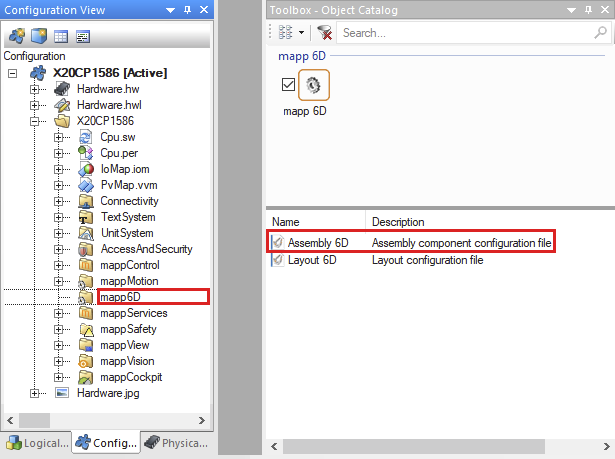Click the blue cube Configuration toolbar icon

(x=39, y=36)
